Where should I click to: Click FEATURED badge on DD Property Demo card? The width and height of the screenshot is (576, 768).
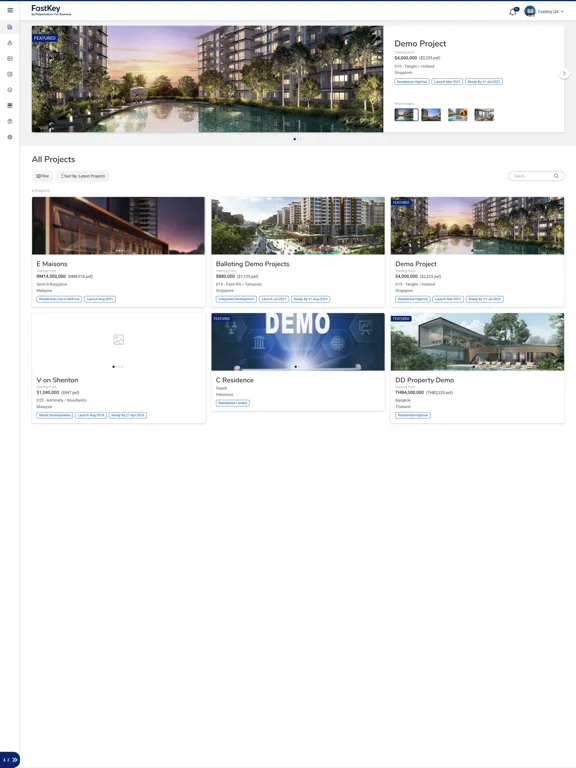401,318
